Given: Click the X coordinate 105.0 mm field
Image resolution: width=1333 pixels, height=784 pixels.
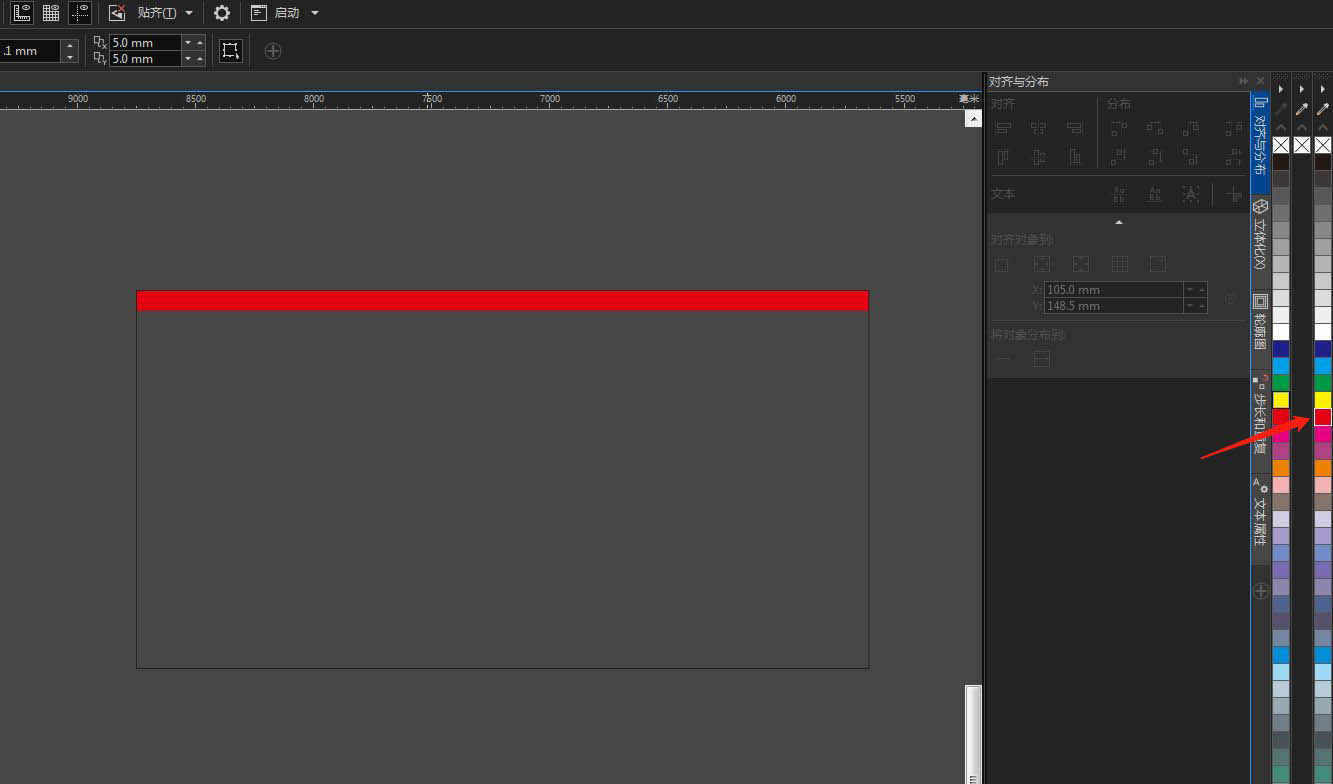Looking at the screenshot, I should (x=1113, y=290).
